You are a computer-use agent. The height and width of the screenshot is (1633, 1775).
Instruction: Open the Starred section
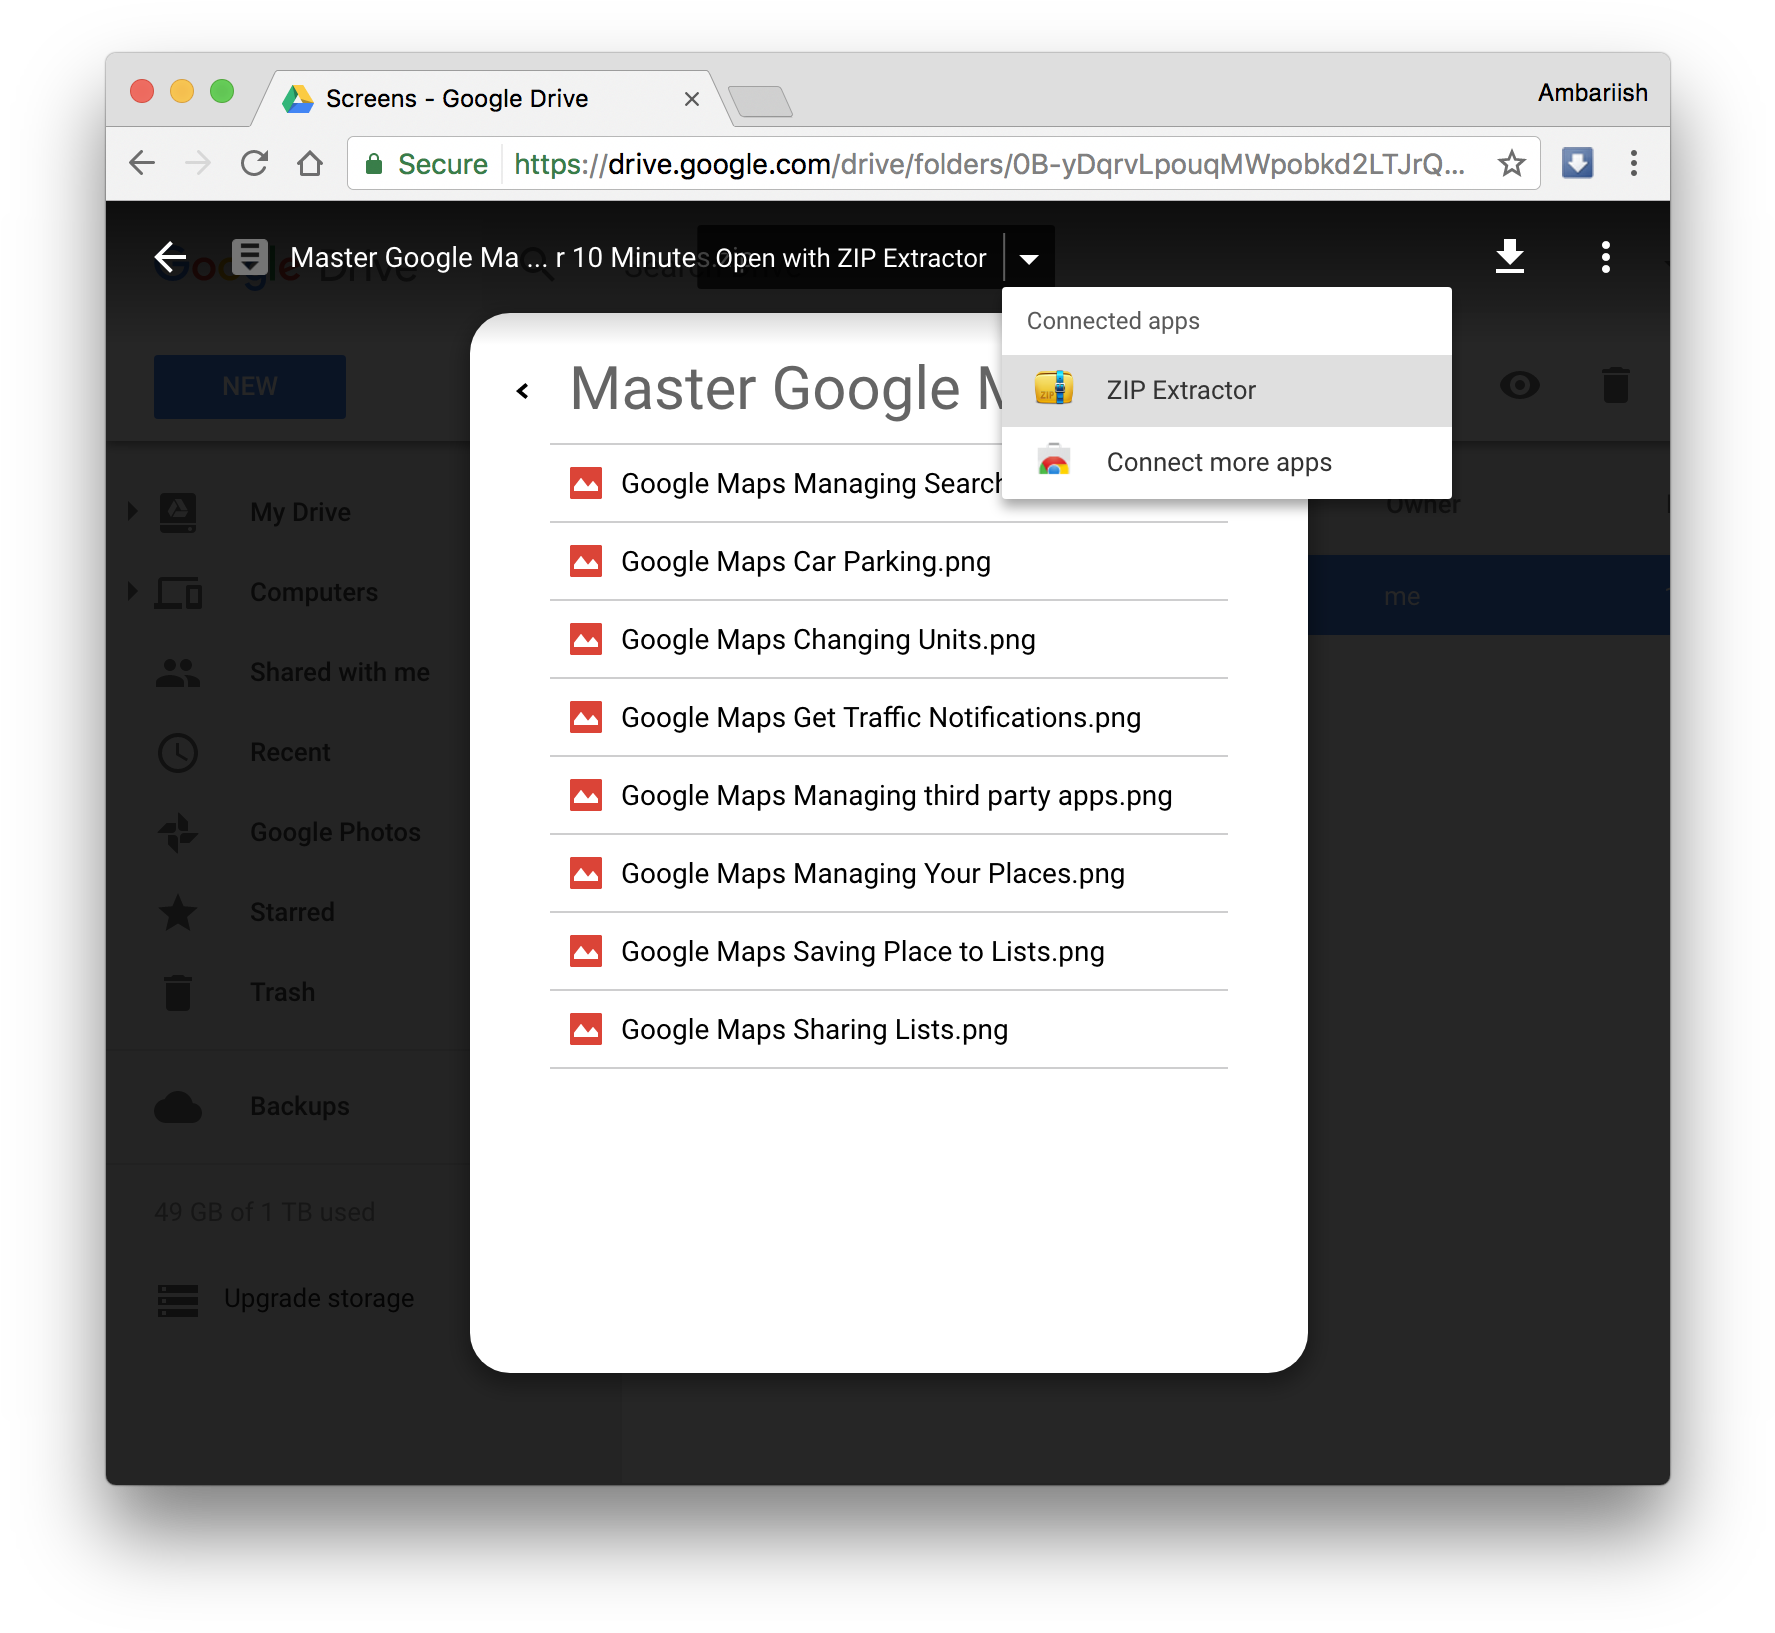[292, 912]
